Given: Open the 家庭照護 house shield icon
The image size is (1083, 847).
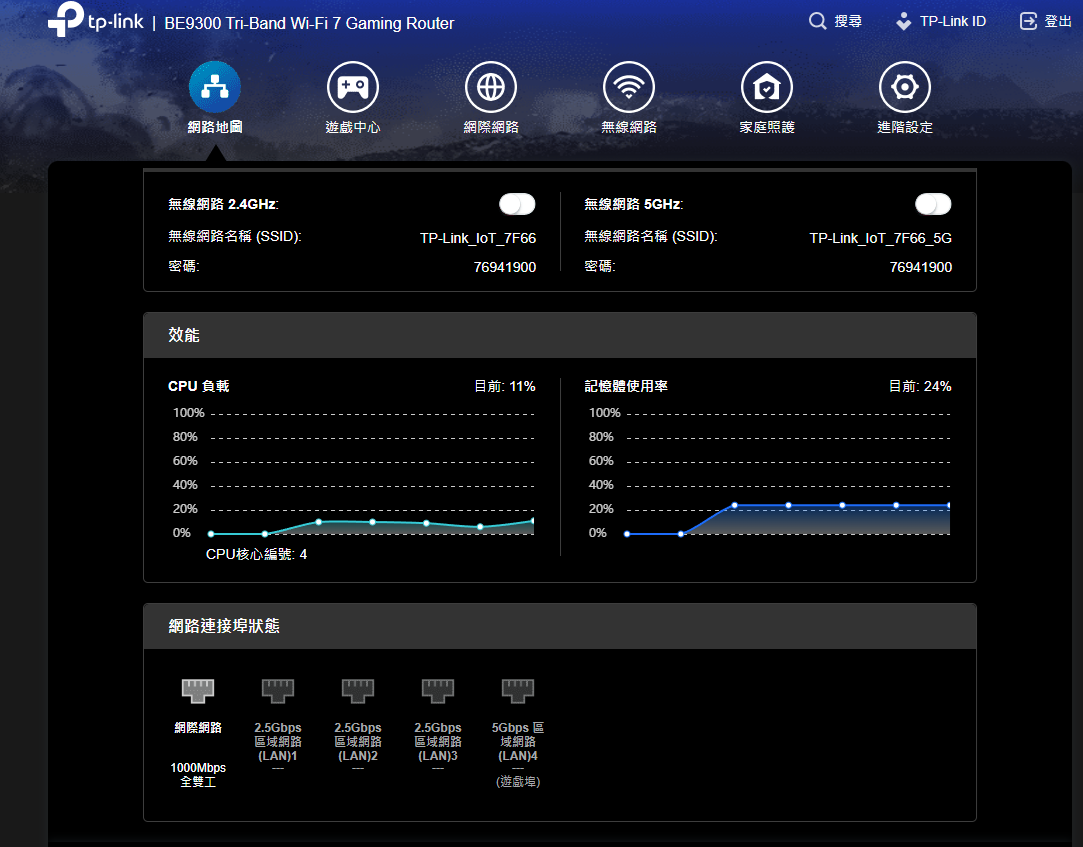Looking at the screenshot, I should tap(767, 87).
